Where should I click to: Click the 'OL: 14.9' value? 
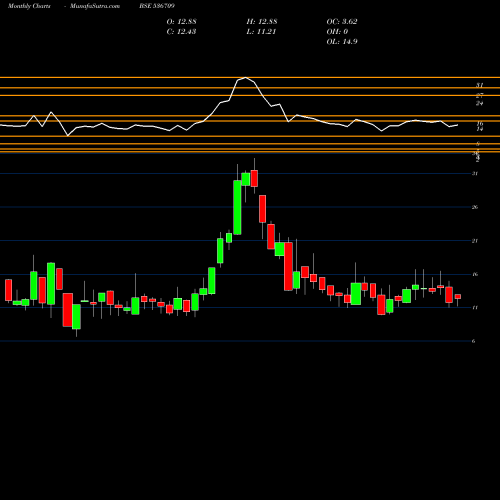[342, 42]
